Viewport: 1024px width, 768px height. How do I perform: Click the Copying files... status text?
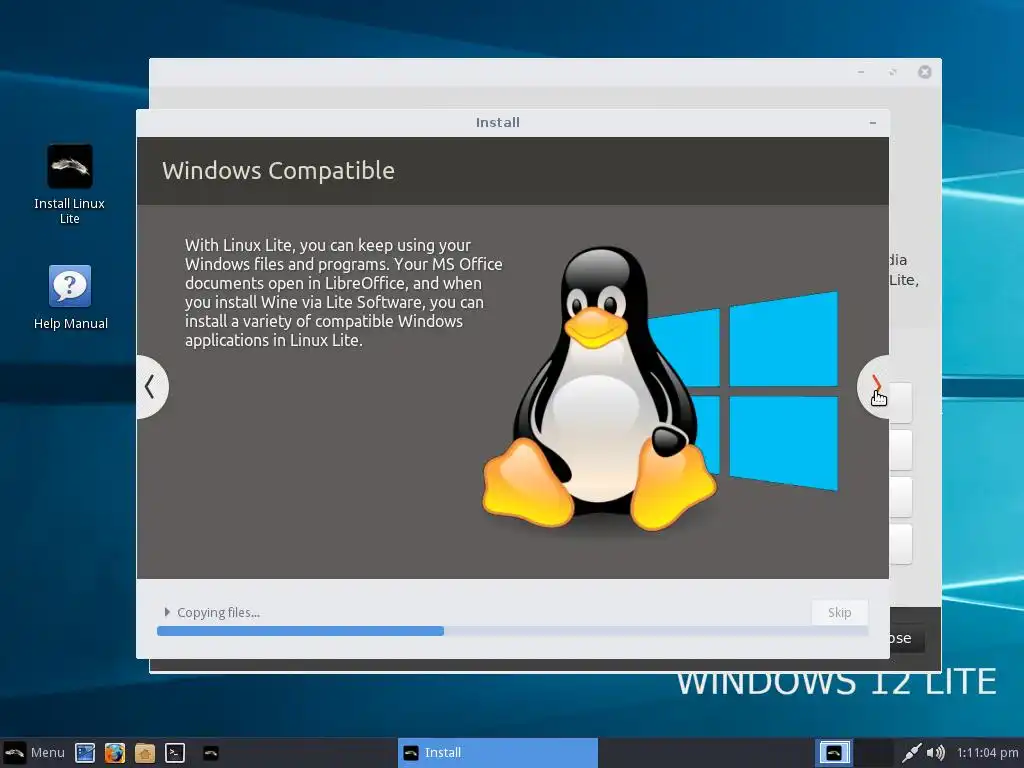218,613
